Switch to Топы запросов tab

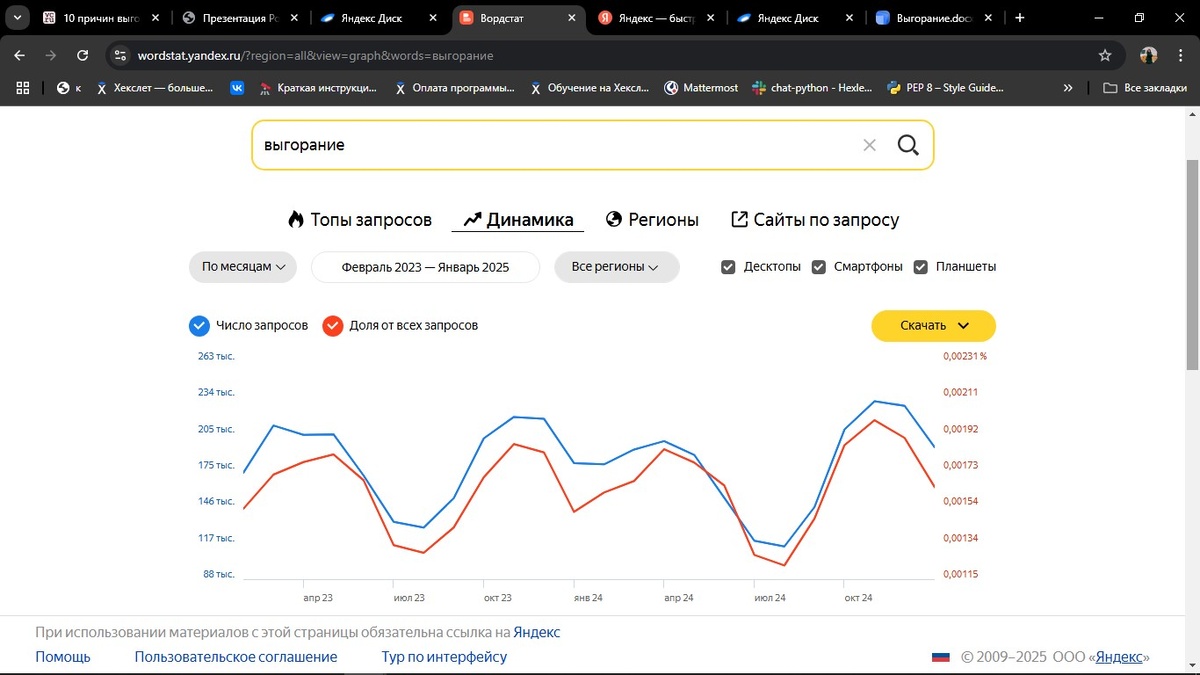[x=359, y=220]
